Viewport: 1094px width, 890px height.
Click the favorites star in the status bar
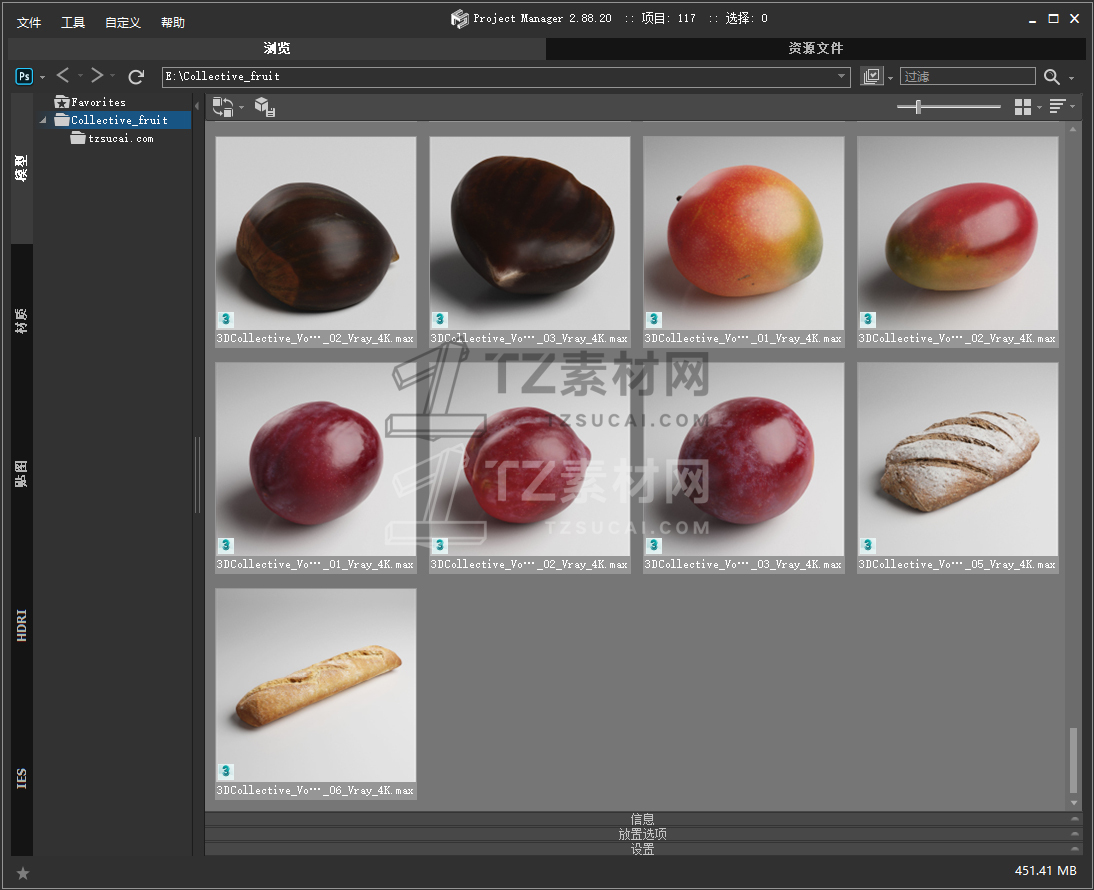point(23,873)
